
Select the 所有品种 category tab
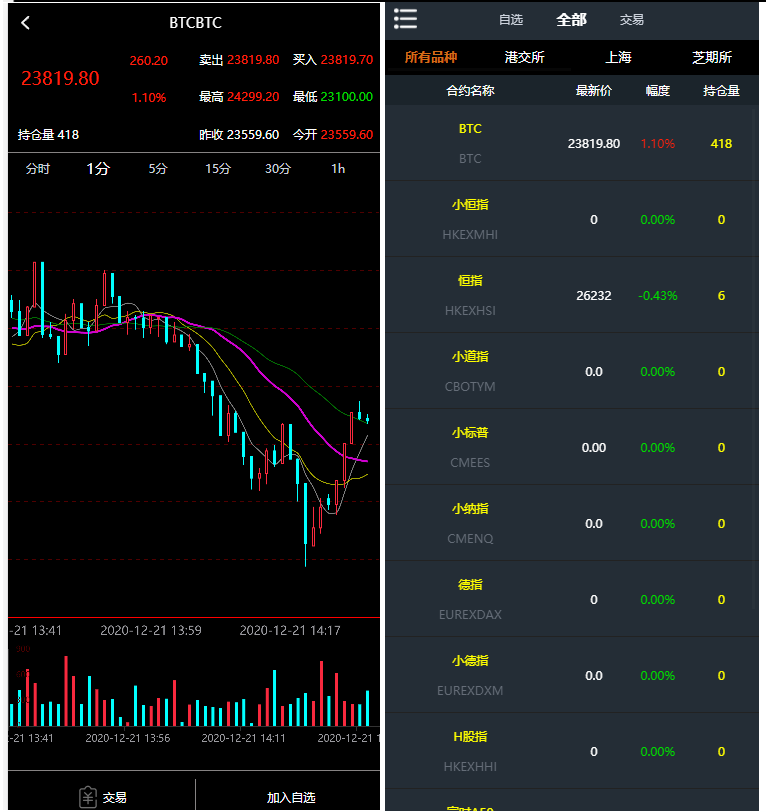(x=431, y=57)
